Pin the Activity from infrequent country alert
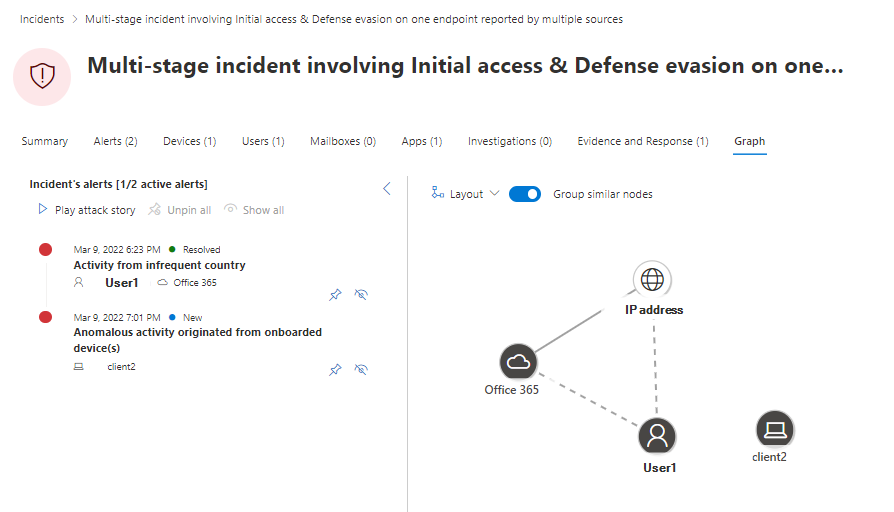894x512 pixels. (x=335, y=295)
